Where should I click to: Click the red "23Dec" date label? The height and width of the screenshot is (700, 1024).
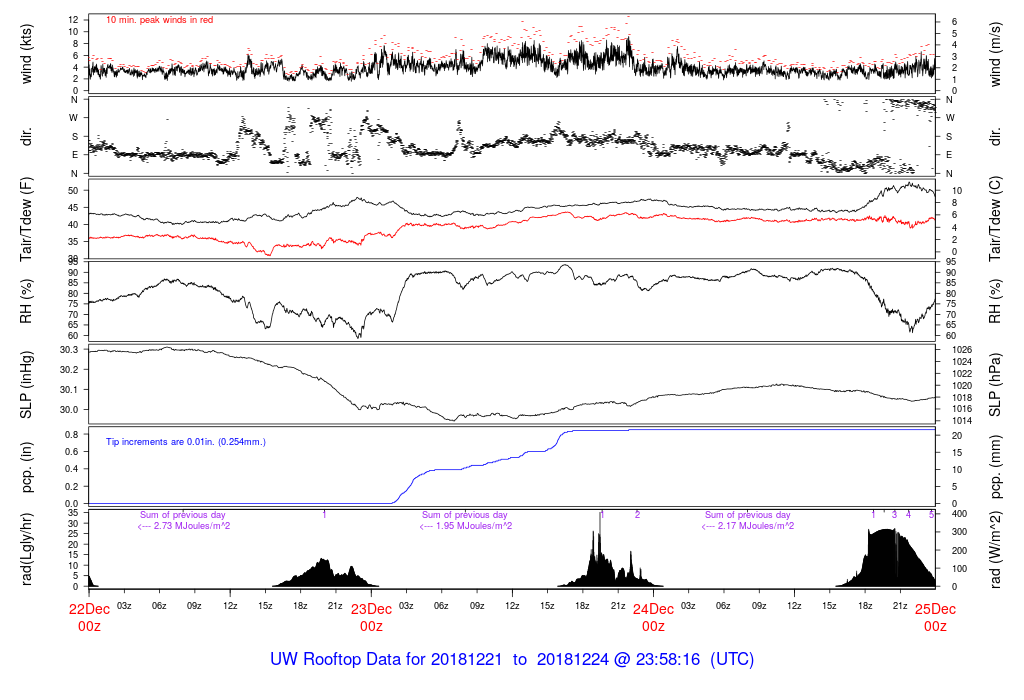(x=372, y=609)
